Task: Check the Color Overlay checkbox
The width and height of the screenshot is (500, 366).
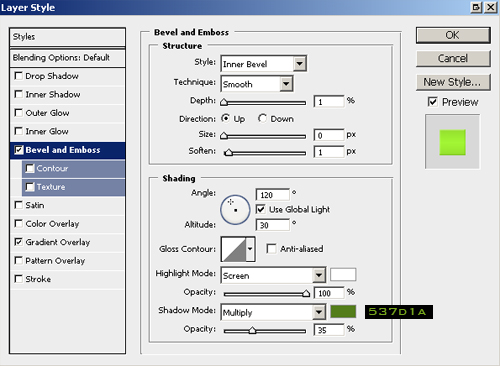Action: [18, 223]
